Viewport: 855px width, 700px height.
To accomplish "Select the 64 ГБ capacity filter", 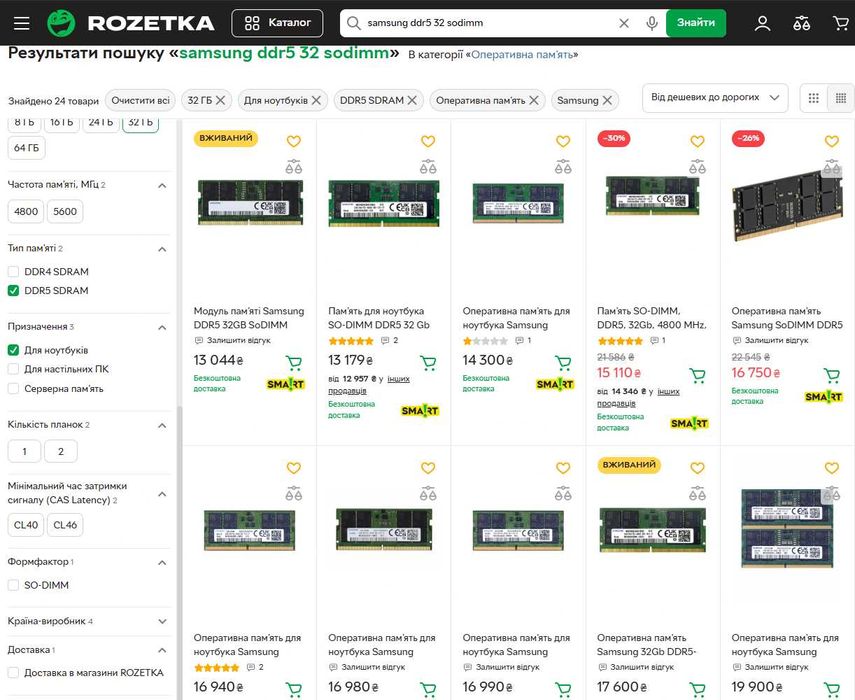I will (26, 148).
